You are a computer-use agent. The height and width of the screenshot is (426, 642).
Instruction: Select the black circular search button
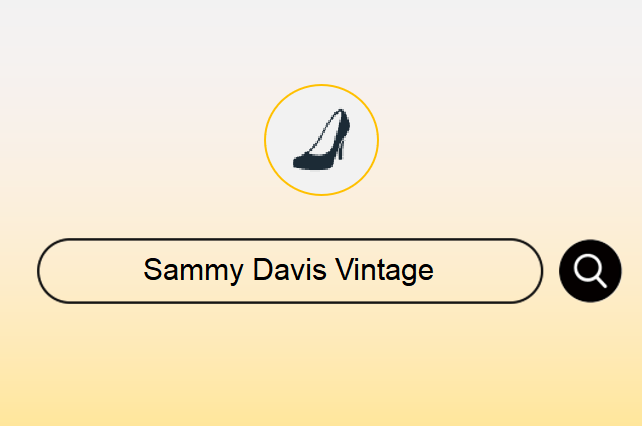pos(590,271)
